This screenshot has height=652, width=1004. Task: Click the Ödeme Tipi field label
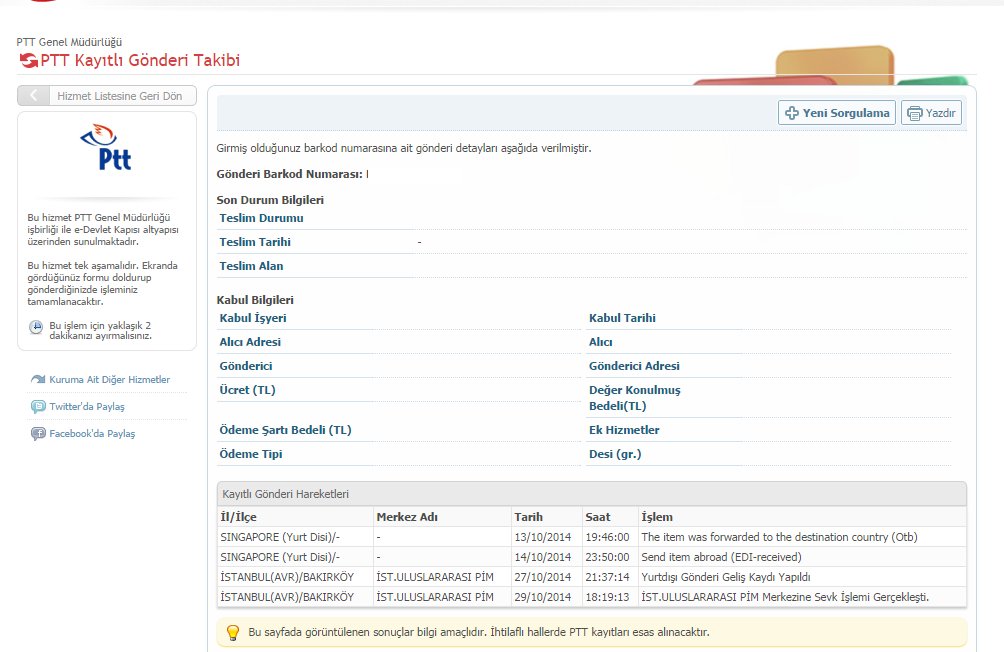point(251,454)
